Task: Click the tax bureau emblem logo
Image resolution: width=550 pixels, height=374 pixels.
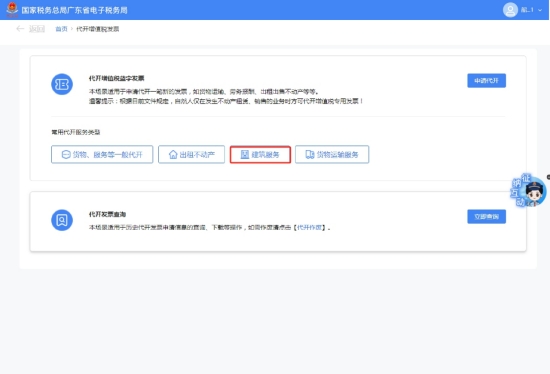Action: (12, 9)
